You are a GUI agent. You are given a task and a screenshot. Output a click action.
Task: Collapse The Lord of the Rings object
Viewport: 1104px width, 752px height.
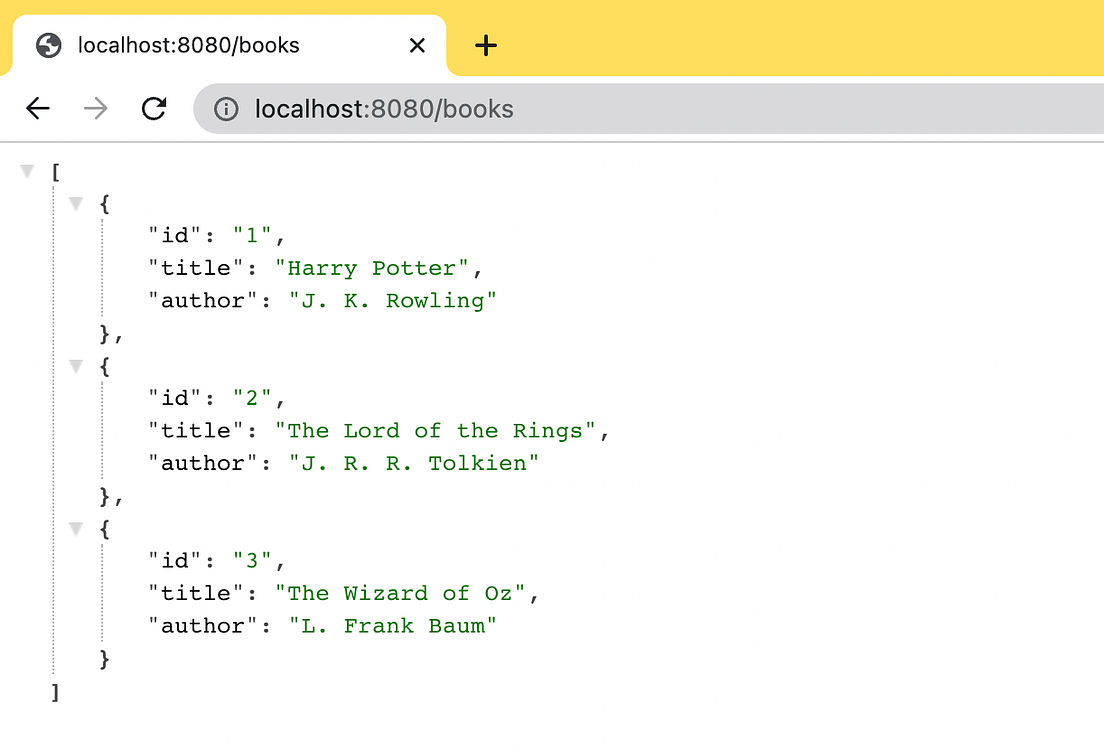coord(76,365)
